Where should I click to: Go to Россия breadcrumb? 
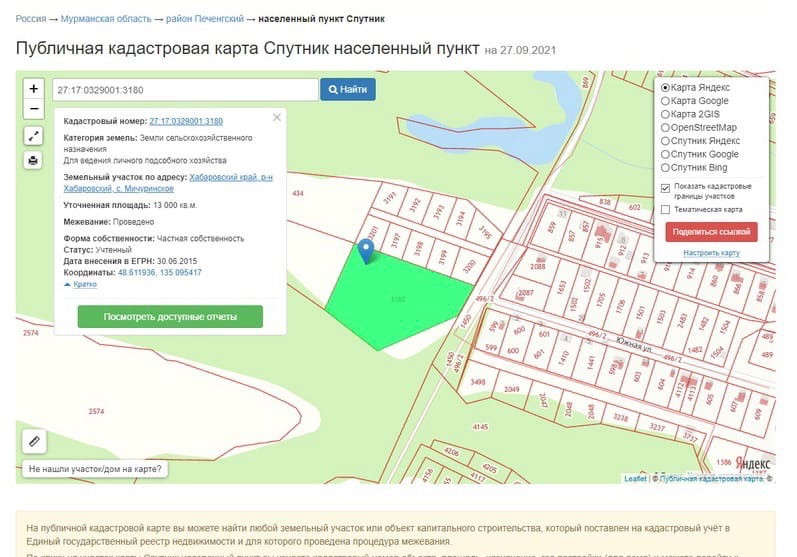click(30, 19)
